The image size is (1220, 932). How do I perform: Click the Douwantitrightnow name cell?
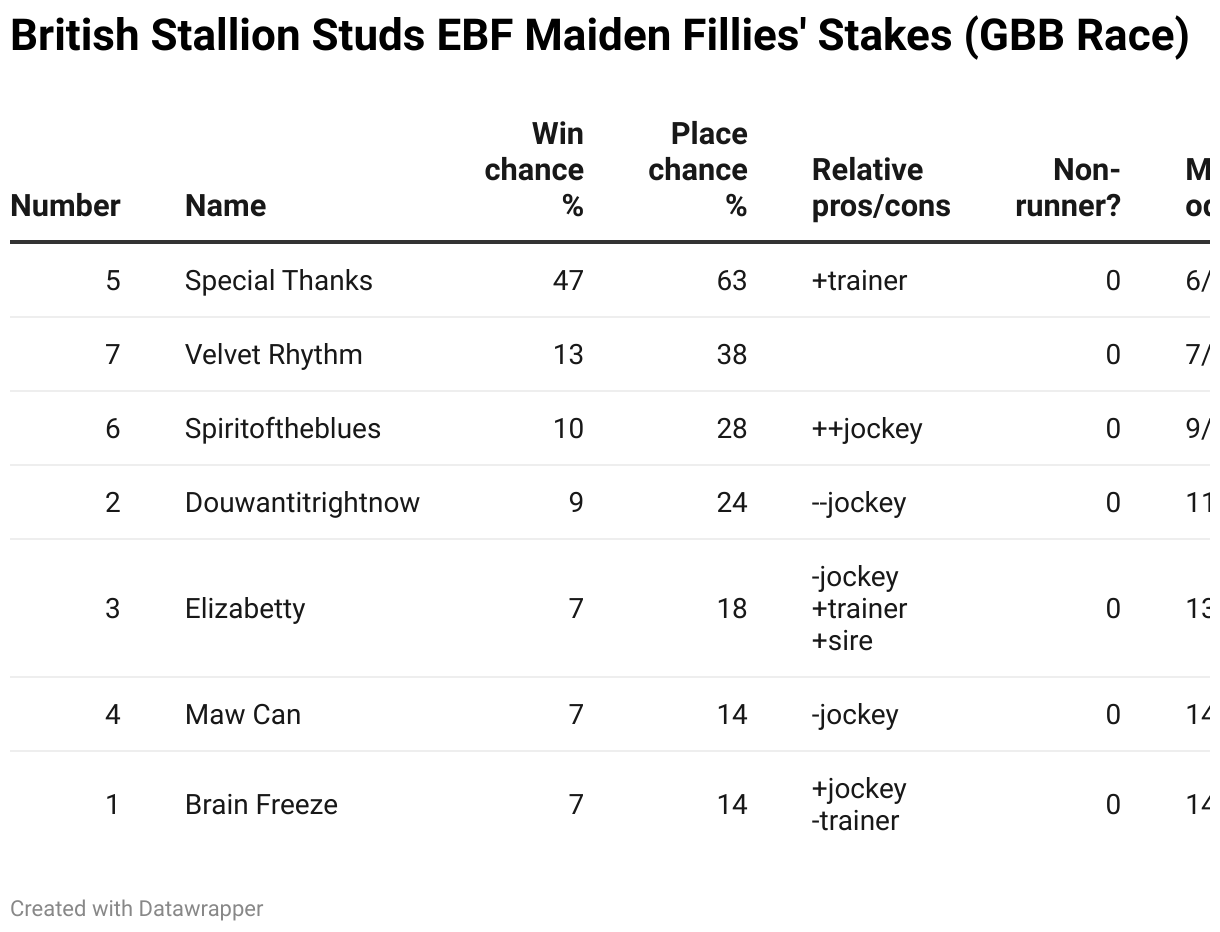[302, 503]
